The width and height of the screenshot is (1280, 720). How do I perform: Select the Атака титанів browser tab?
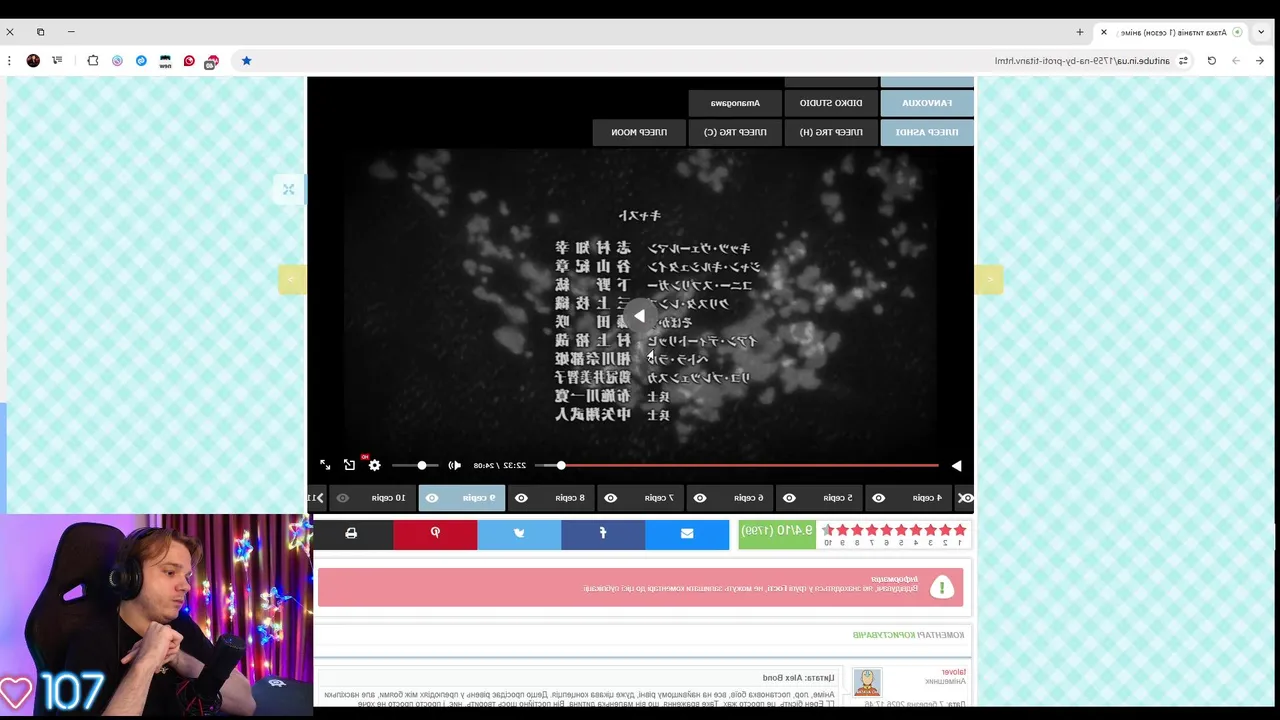(x=1172, y=32)
